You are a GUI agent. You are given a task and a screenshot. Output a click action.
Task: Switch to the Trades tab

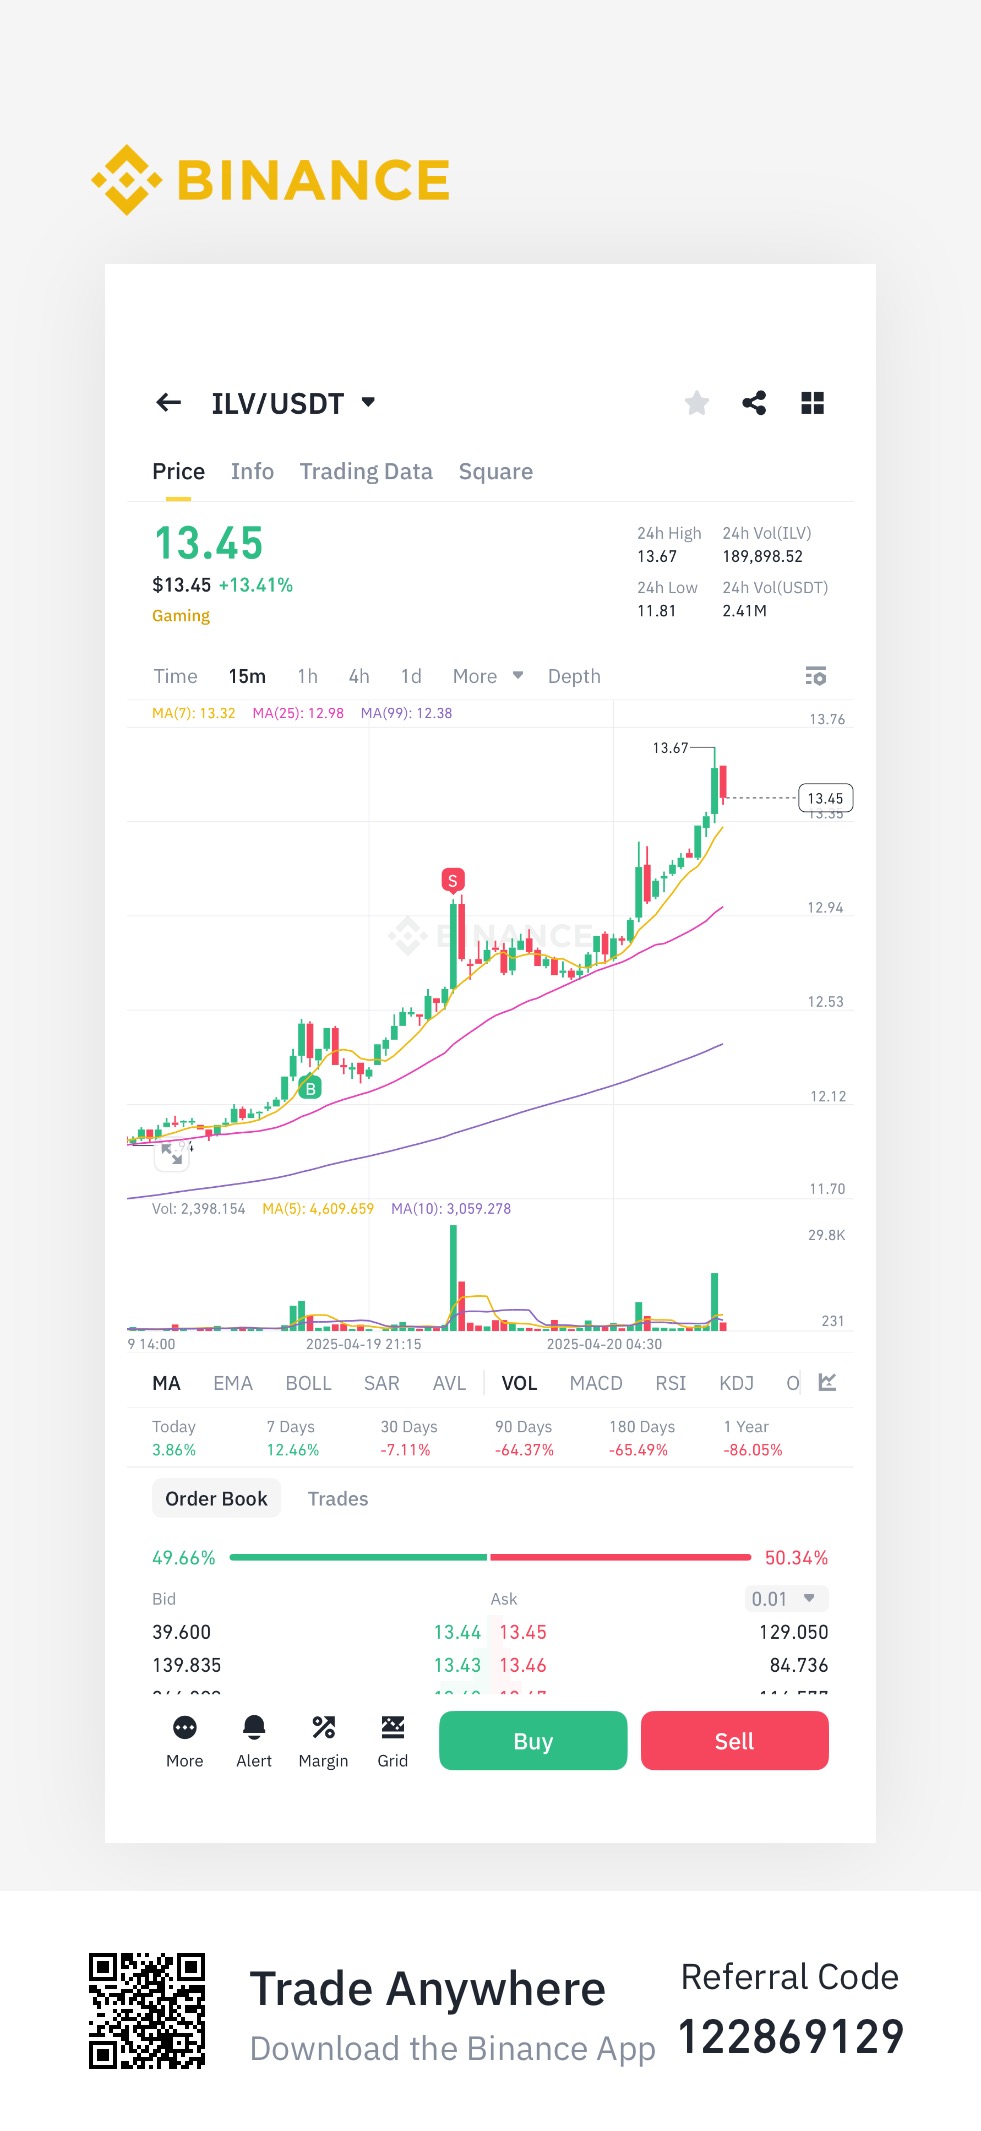[x=337, y=1499]
